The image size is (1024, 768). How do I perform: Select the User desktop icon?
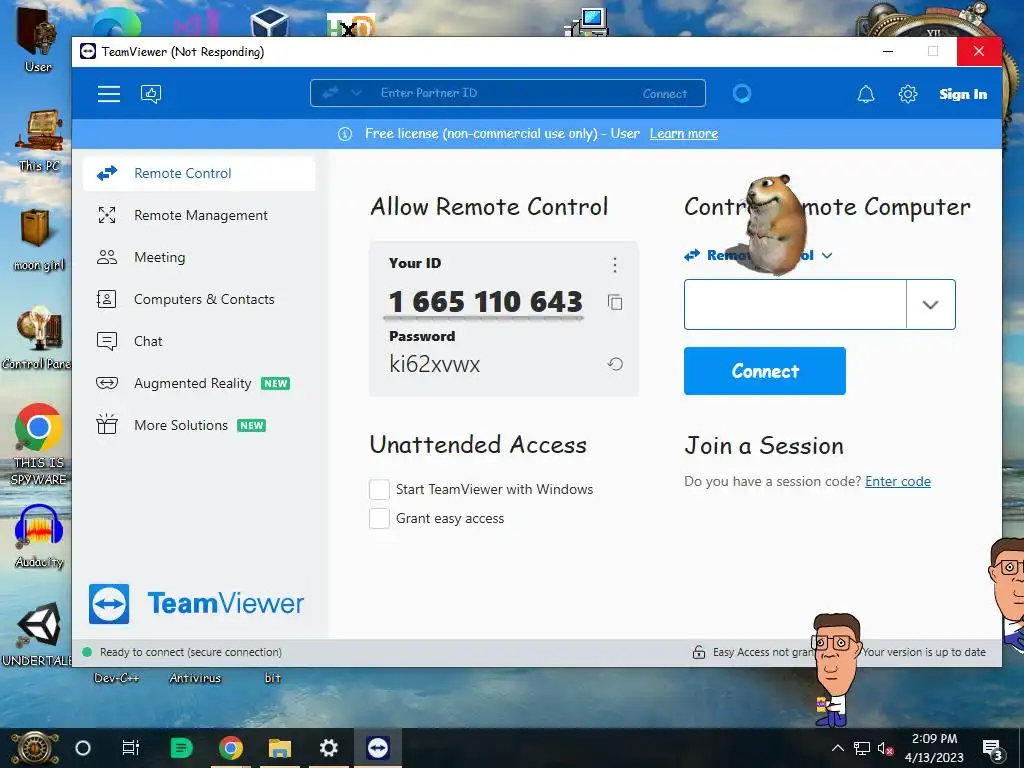click(x=38, y=38)
